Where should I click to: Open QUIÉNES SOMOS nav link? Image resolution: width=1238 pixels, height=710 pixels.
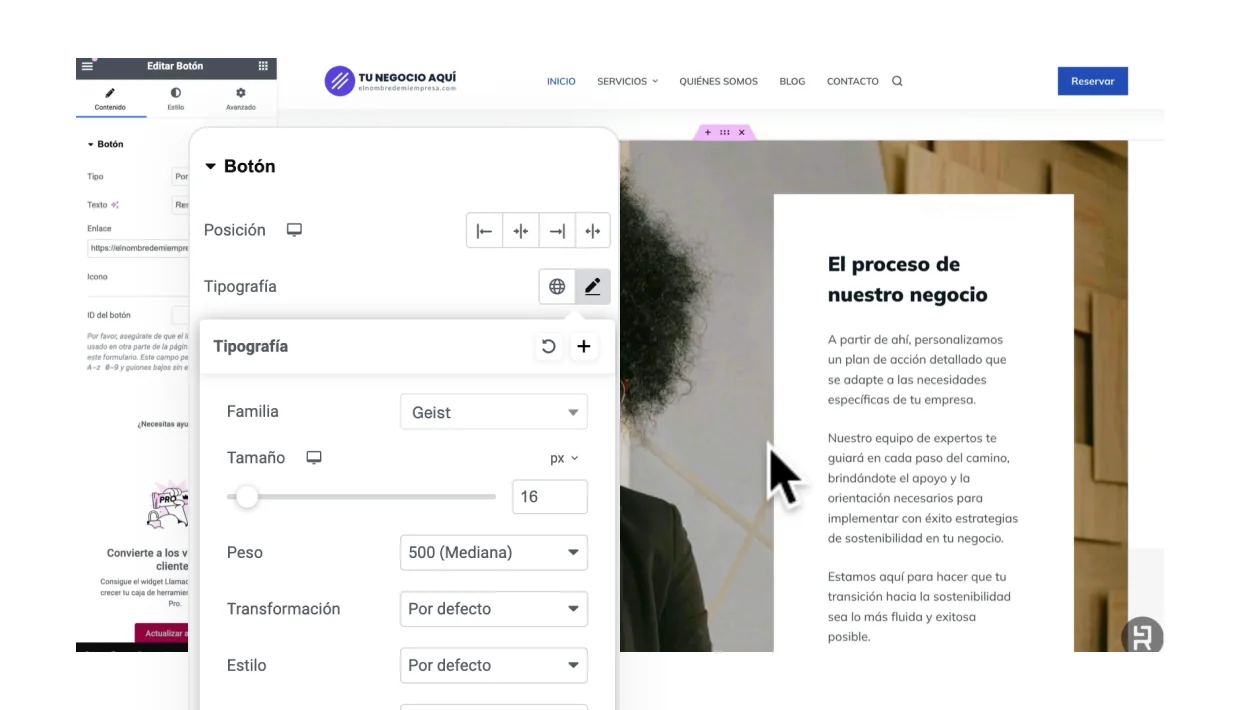718,82
